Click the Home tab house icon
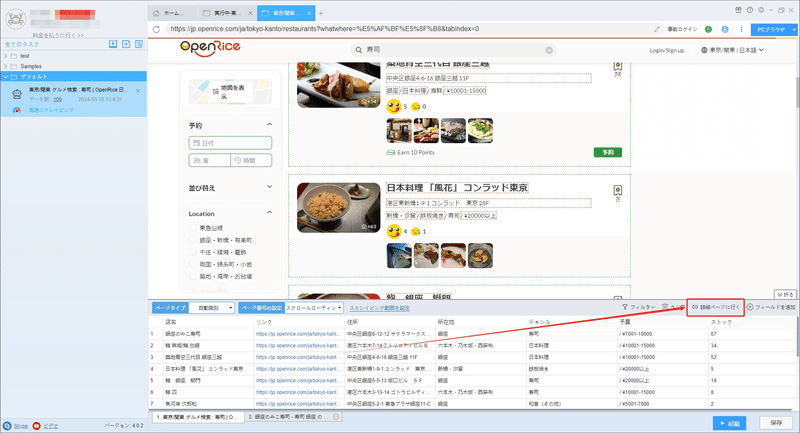 (x=156, y=13)
